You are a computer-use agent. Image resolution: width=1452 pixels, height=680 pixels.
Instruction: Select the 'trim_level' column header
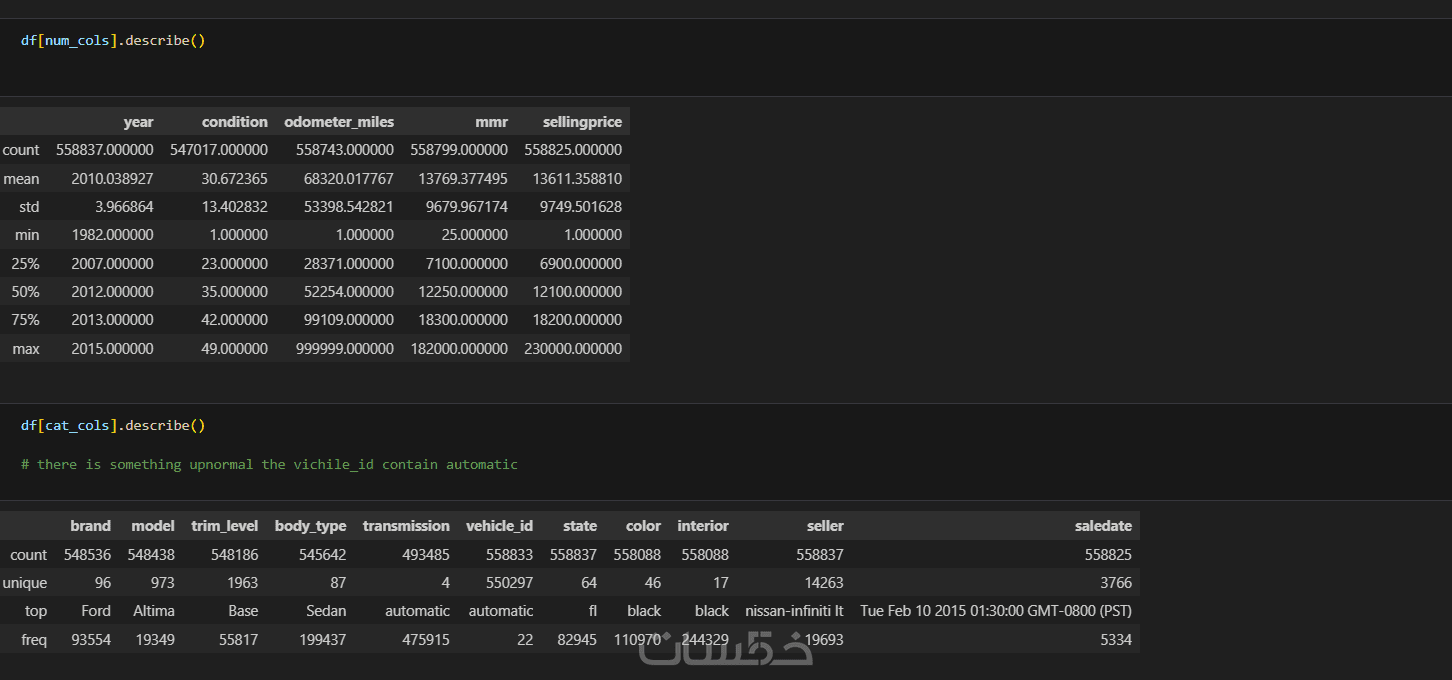[x=225, y=526]
